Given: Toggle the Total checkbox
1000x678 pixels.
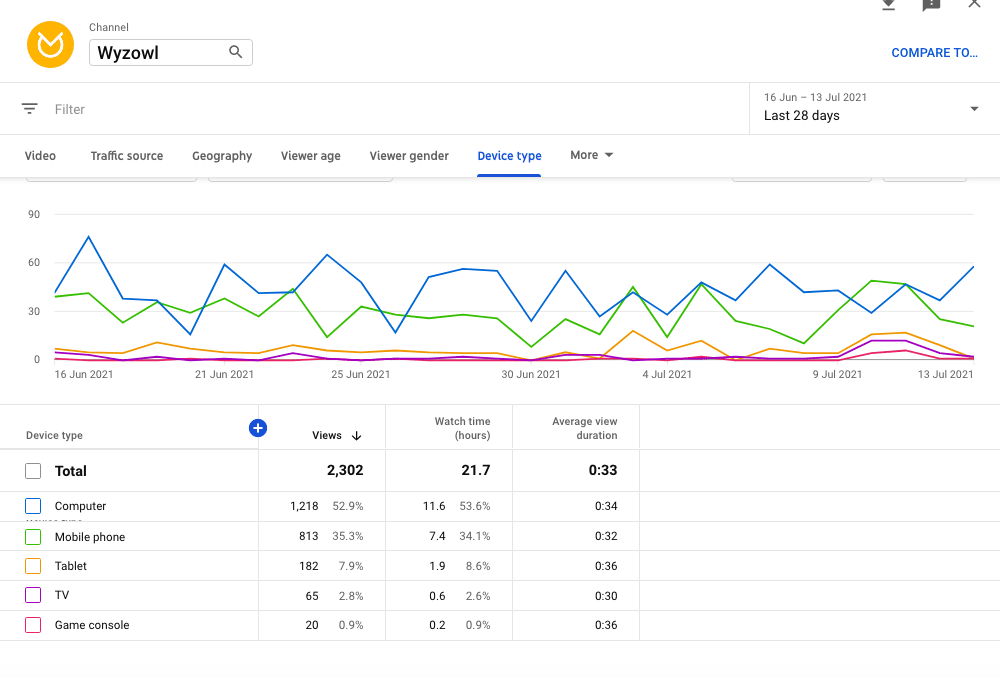Looking at the screenshot, I should [x=33, y=471].
